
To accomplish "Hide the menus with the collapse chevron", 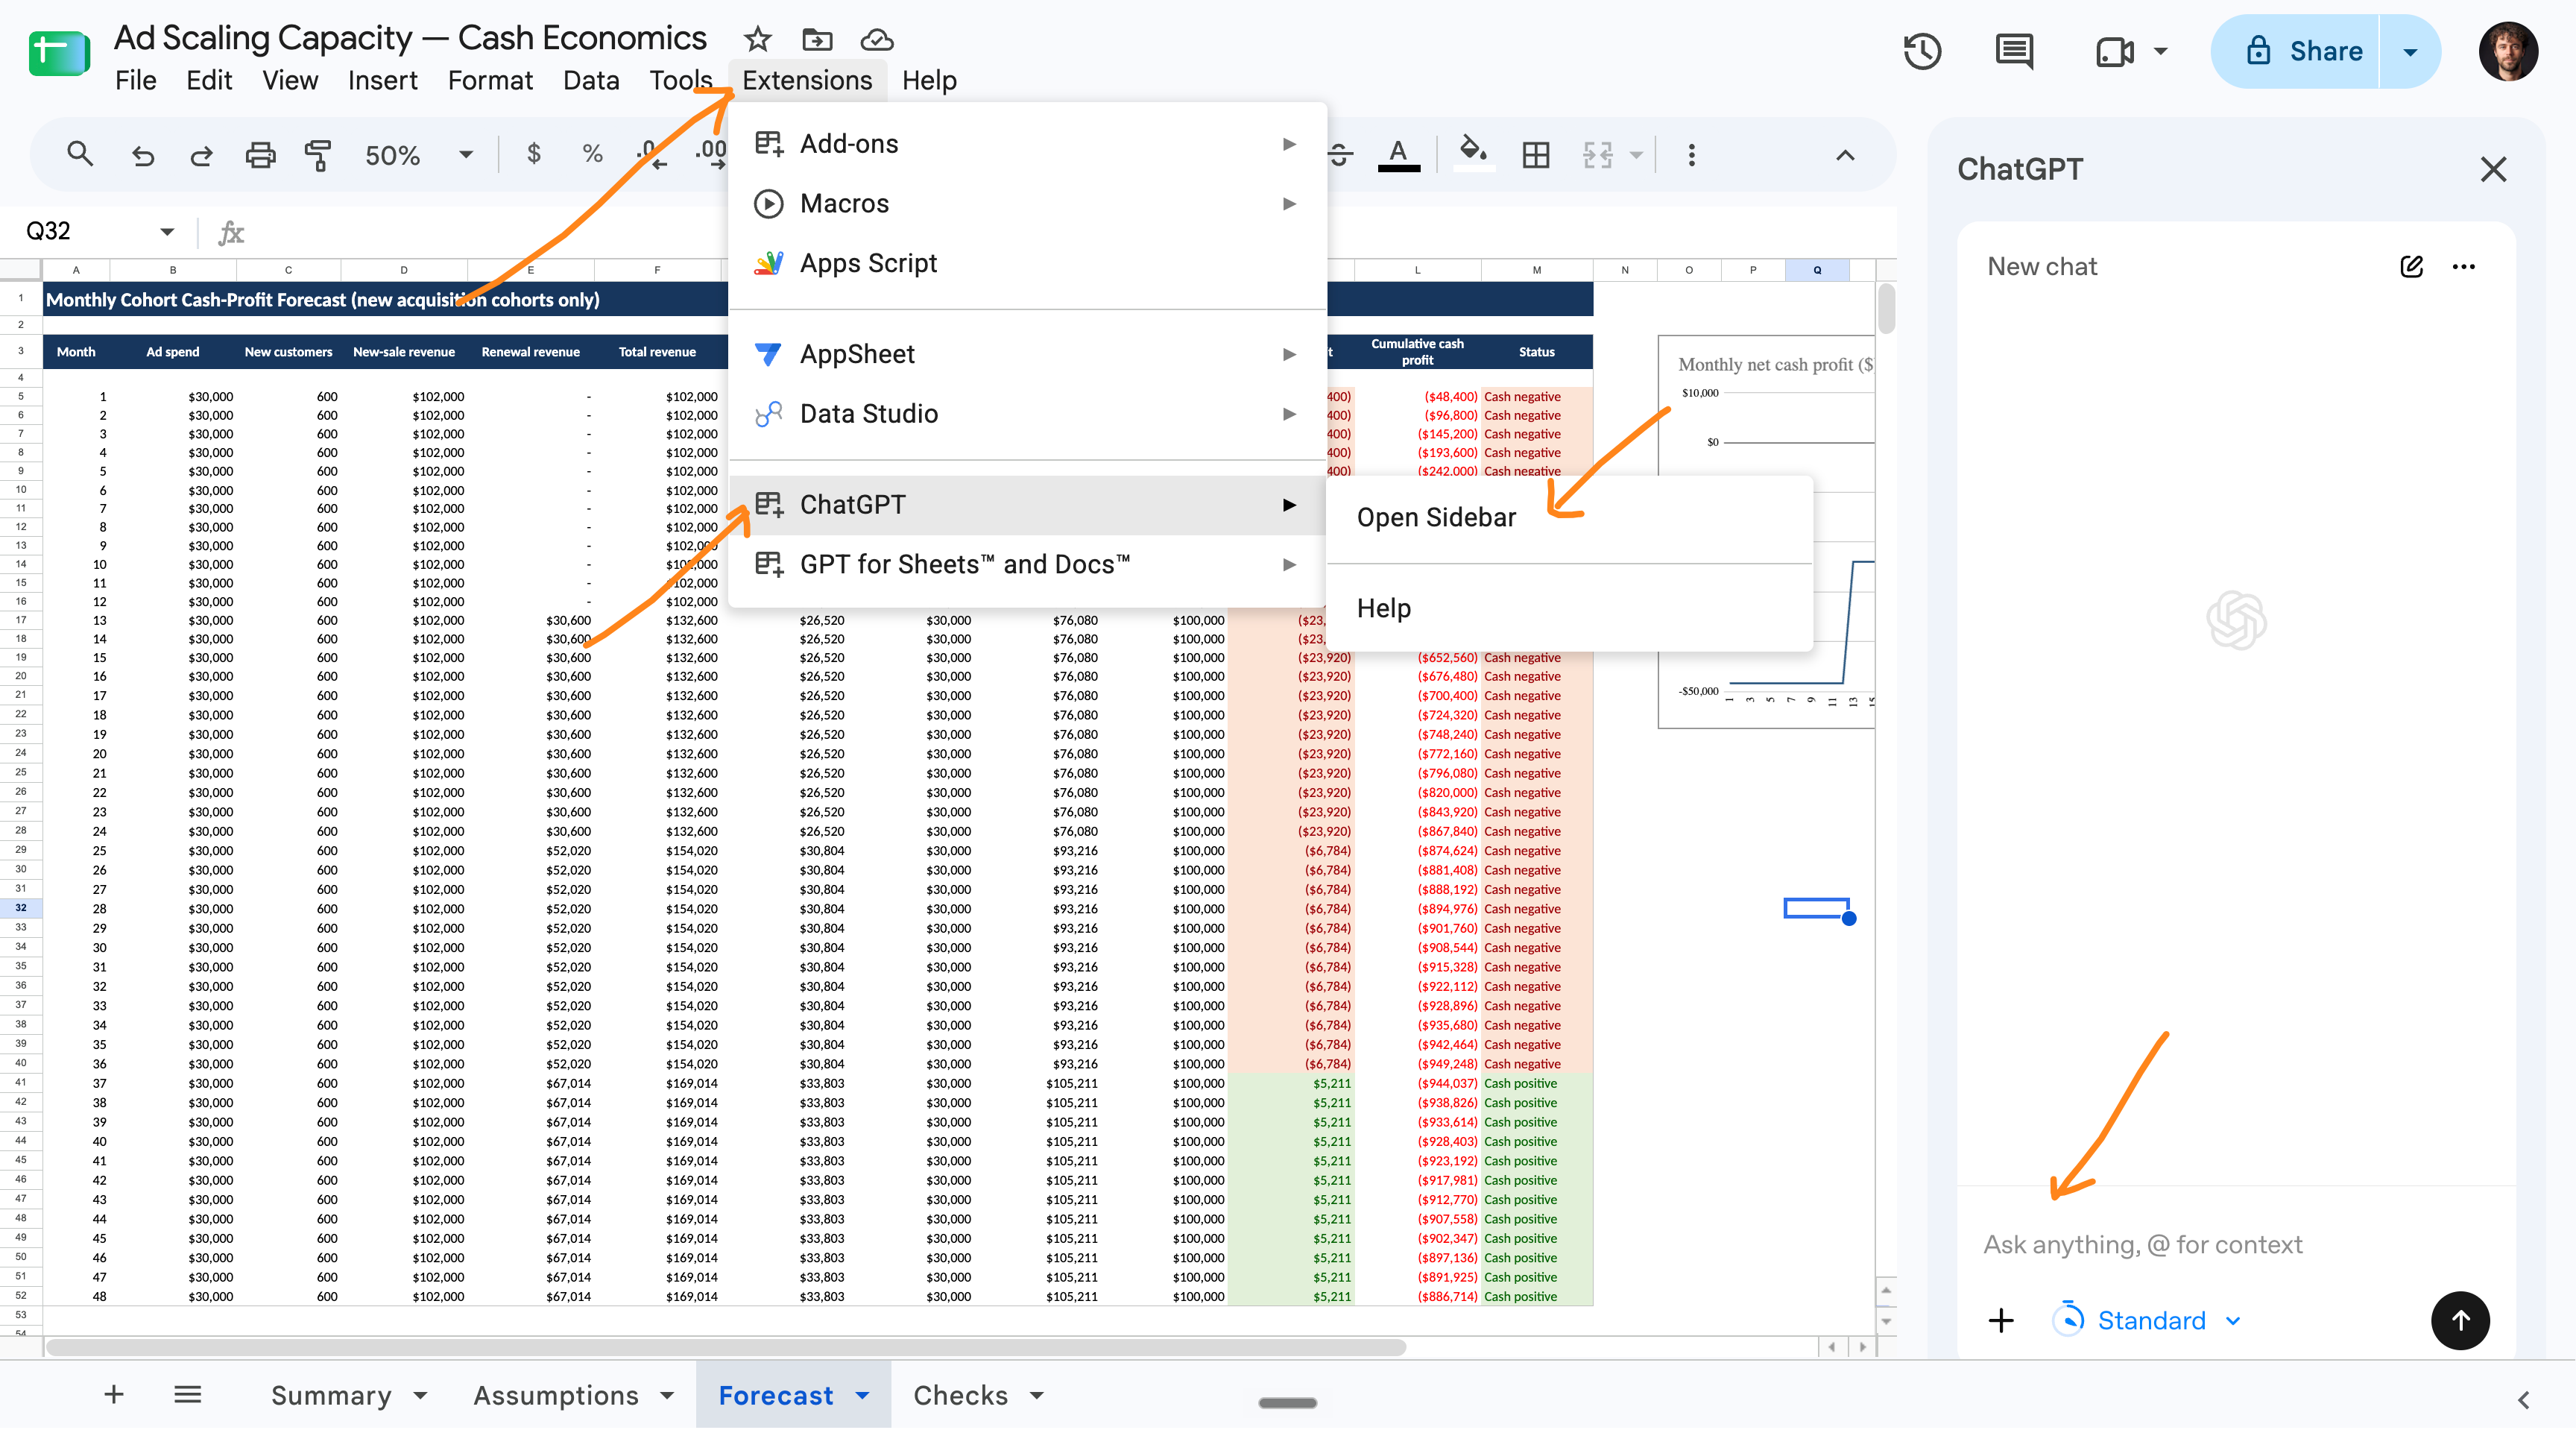I will 1845,155.
